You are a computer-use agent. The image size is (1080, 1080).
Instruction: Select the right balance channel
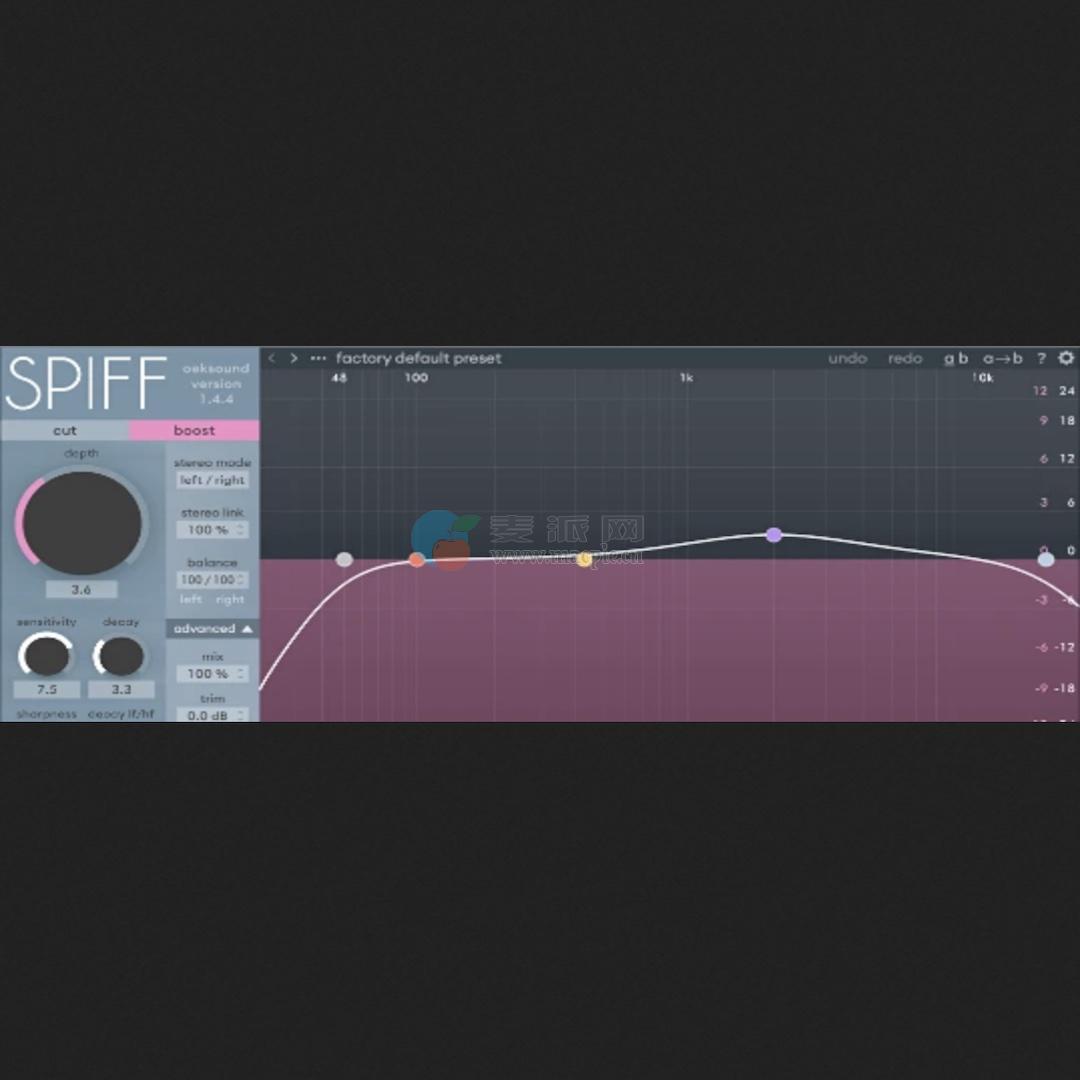(x=232, y=598)
